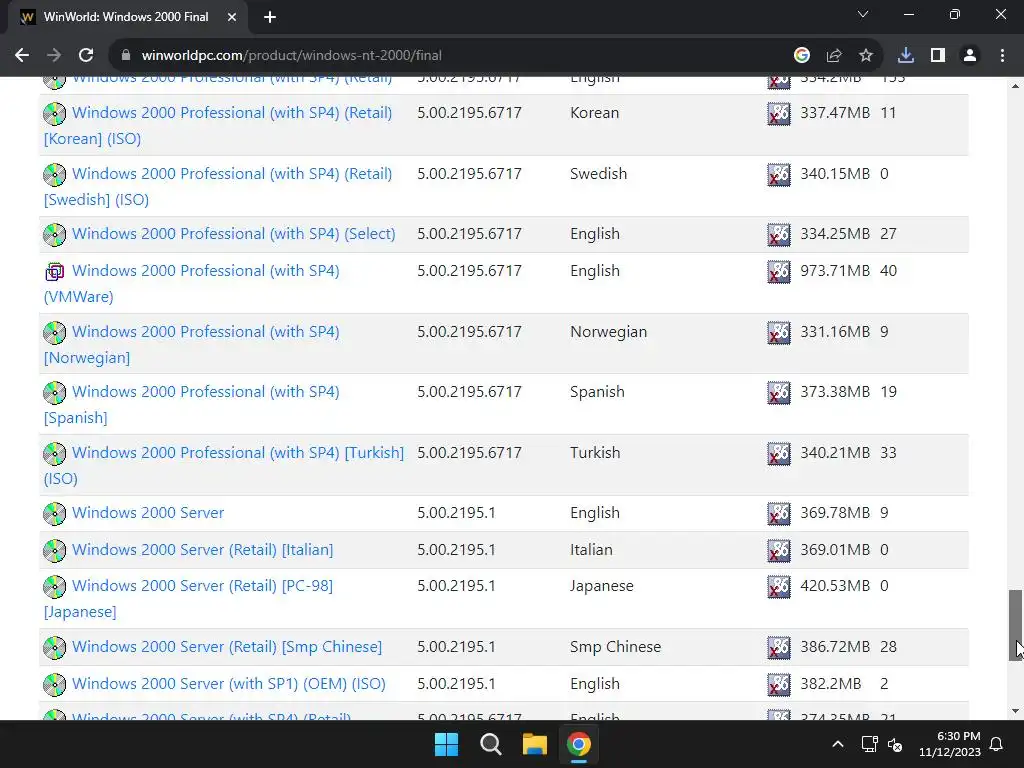
Task: Share this page via share icon
Action: pyautogui.click(x=834, y=56)
